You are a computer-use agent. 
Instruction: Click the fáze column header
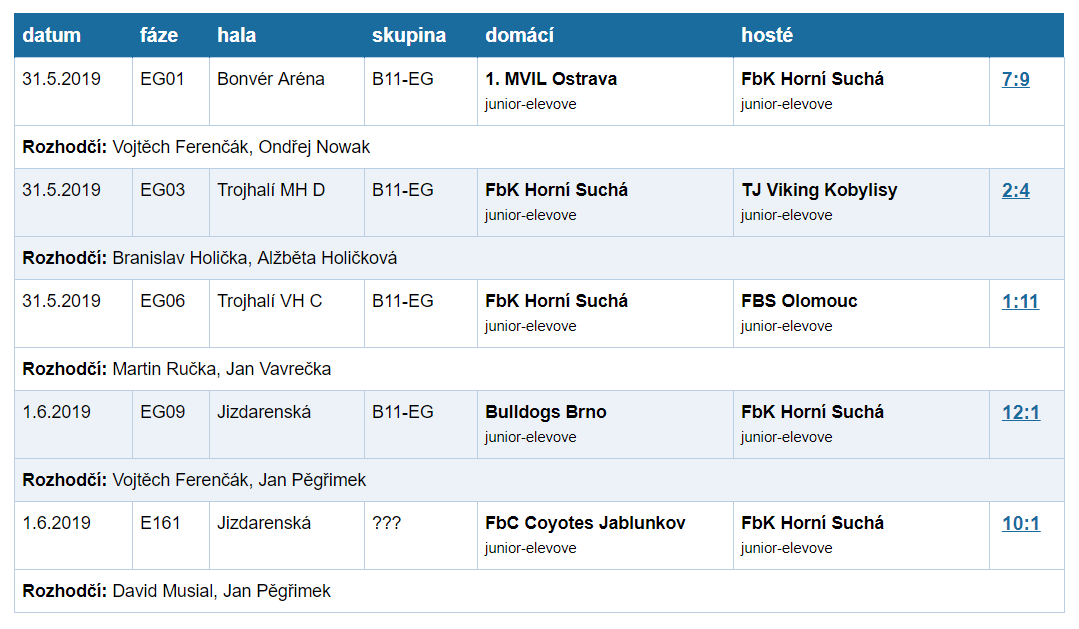point(159,35)
